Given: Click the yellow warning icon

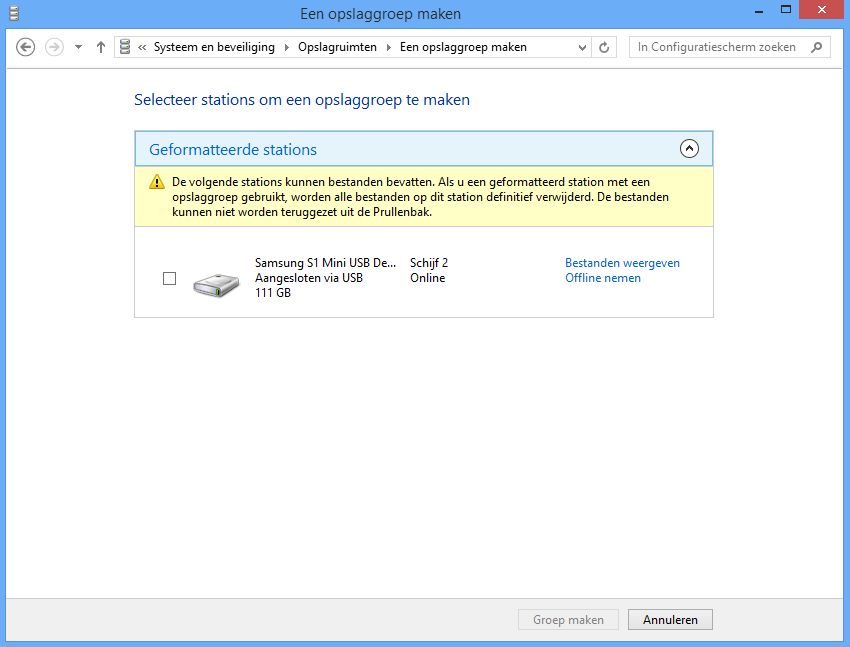Looking at the screenshot, I should pos(157,182).
